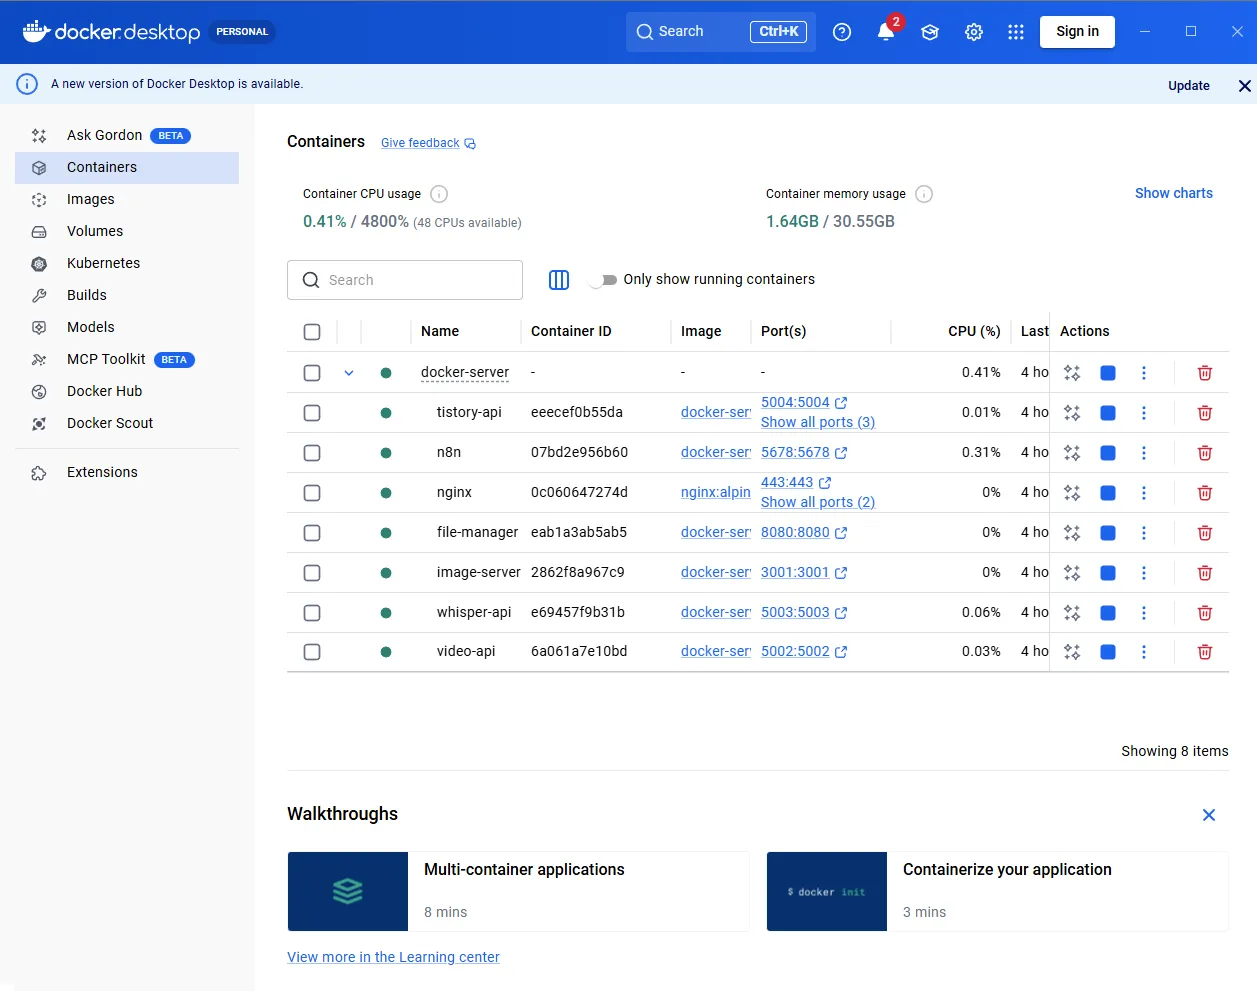Check the image-server row checkbox
1257x991 pixels.
312,573
